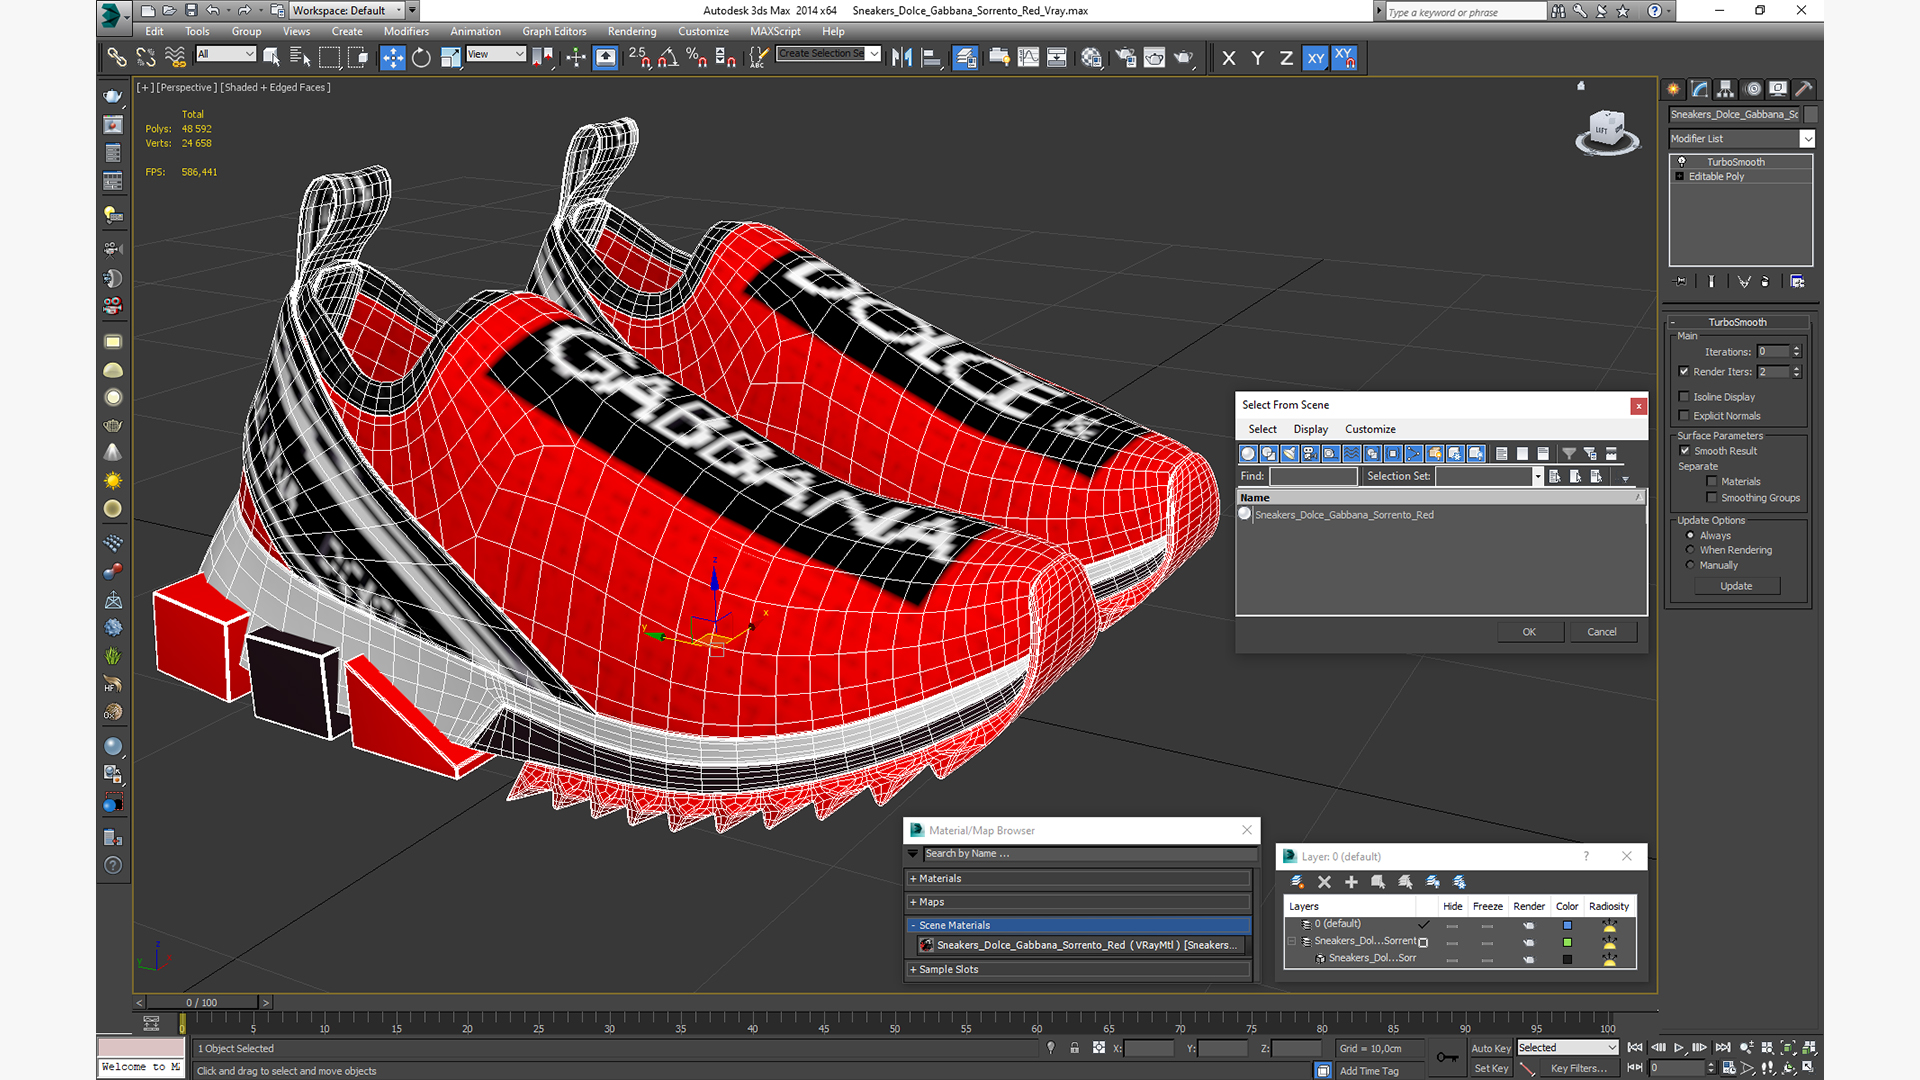Click the filter funnel icon in Select From Scene

click(1569, 454)
